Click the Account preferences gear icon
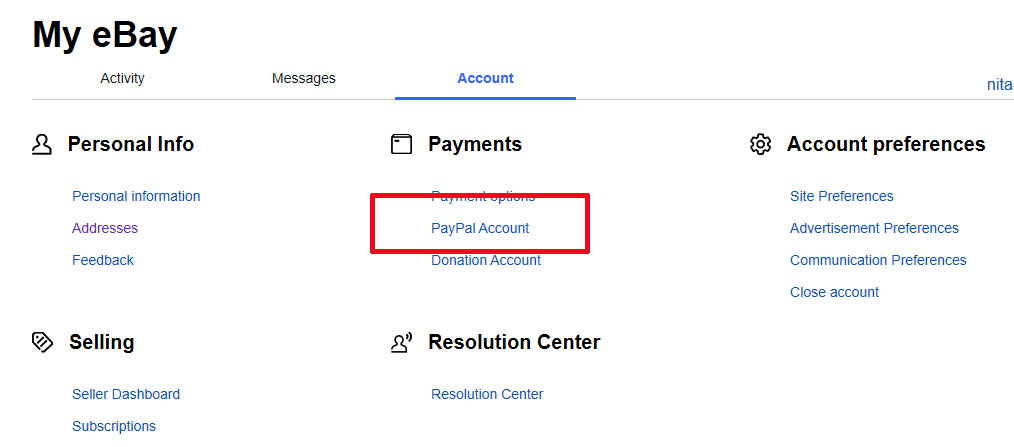The height and width of the screenshot is (447, 1014). (760, 144)
